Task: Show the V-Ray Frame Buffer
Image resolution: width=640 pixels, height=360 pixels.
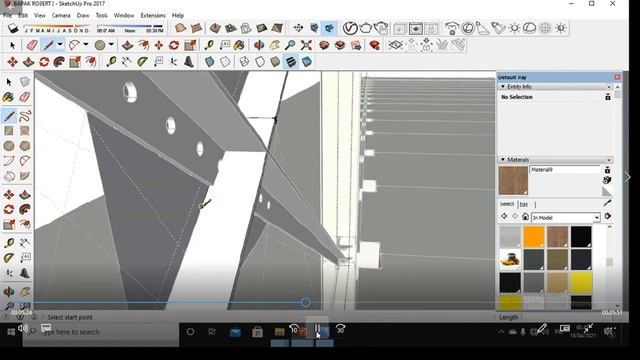Action: (x=416, y=29)
